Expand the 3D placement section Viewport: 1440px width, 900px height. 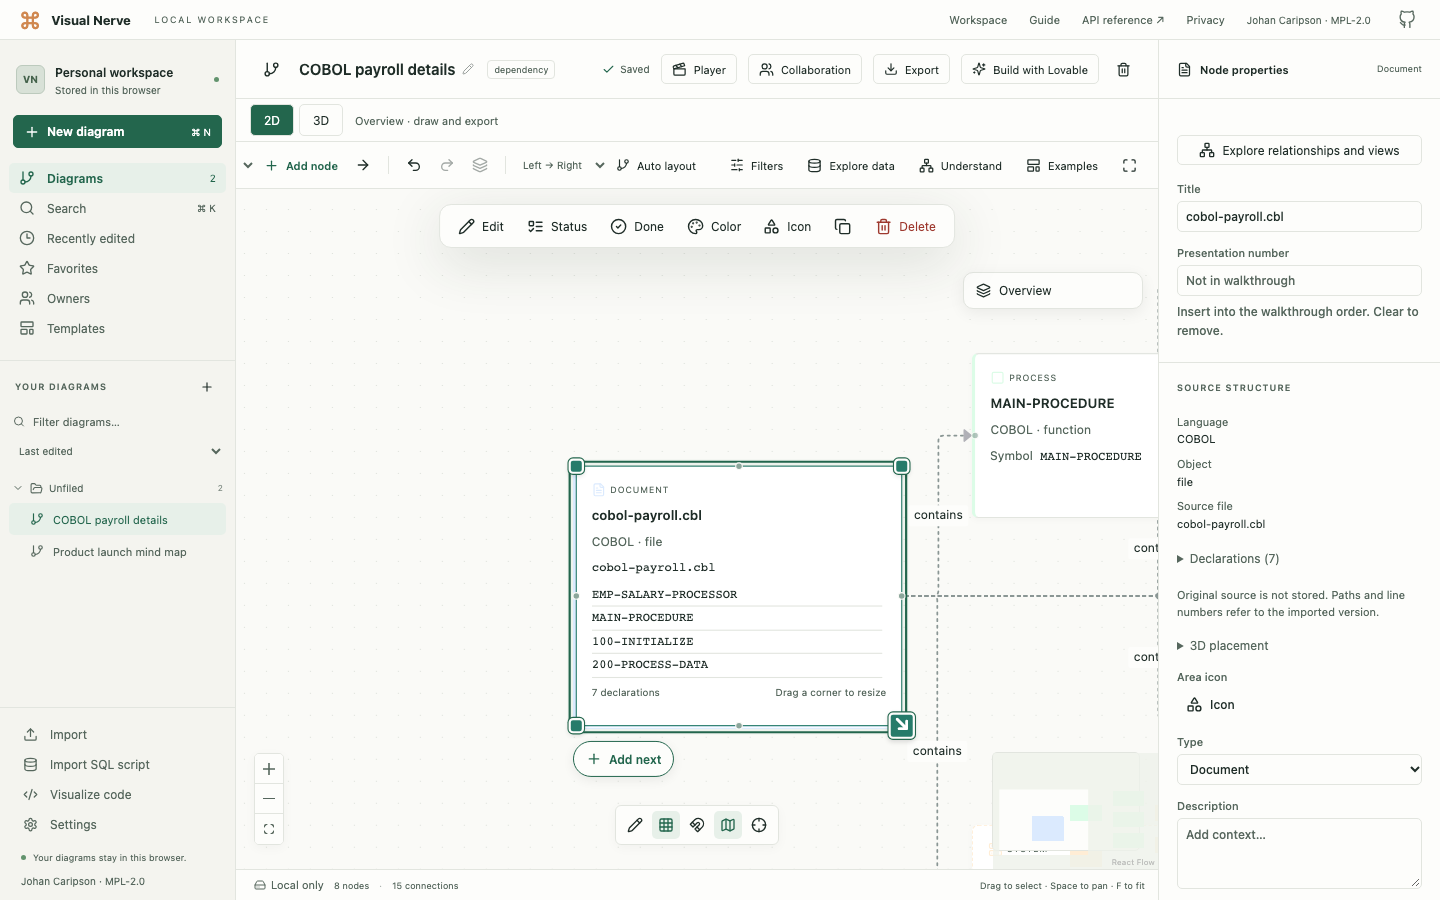point(1222,646)
